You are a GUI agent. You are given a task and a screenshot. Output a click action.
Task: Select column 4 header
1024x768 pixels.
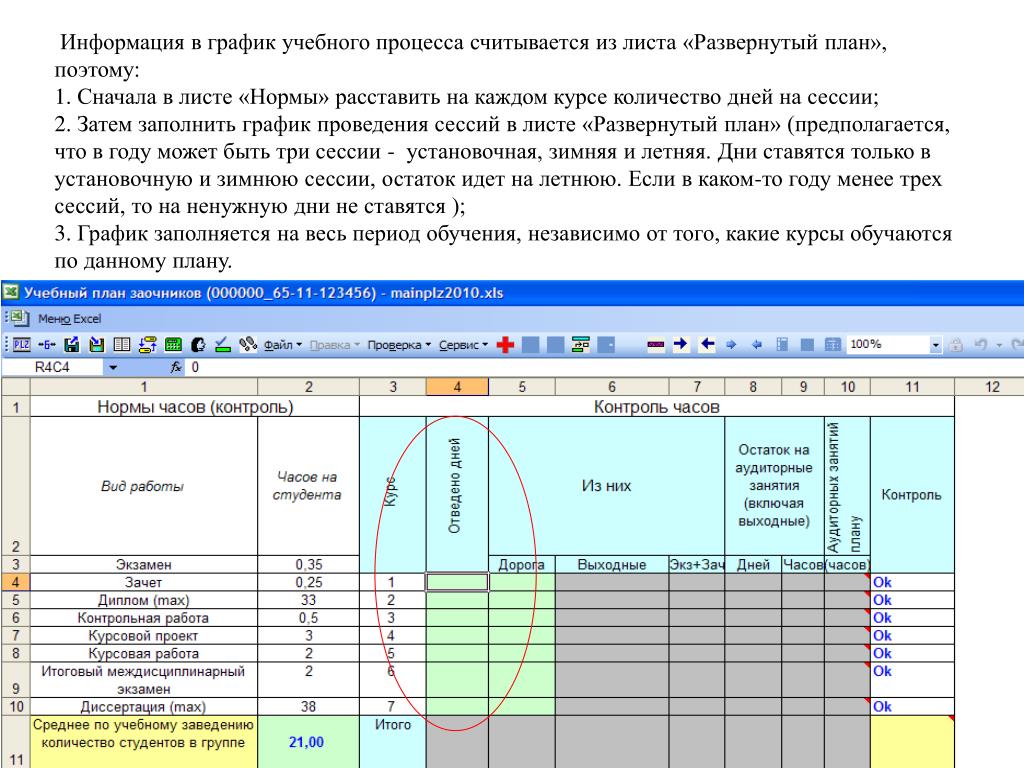pos(457,387)
